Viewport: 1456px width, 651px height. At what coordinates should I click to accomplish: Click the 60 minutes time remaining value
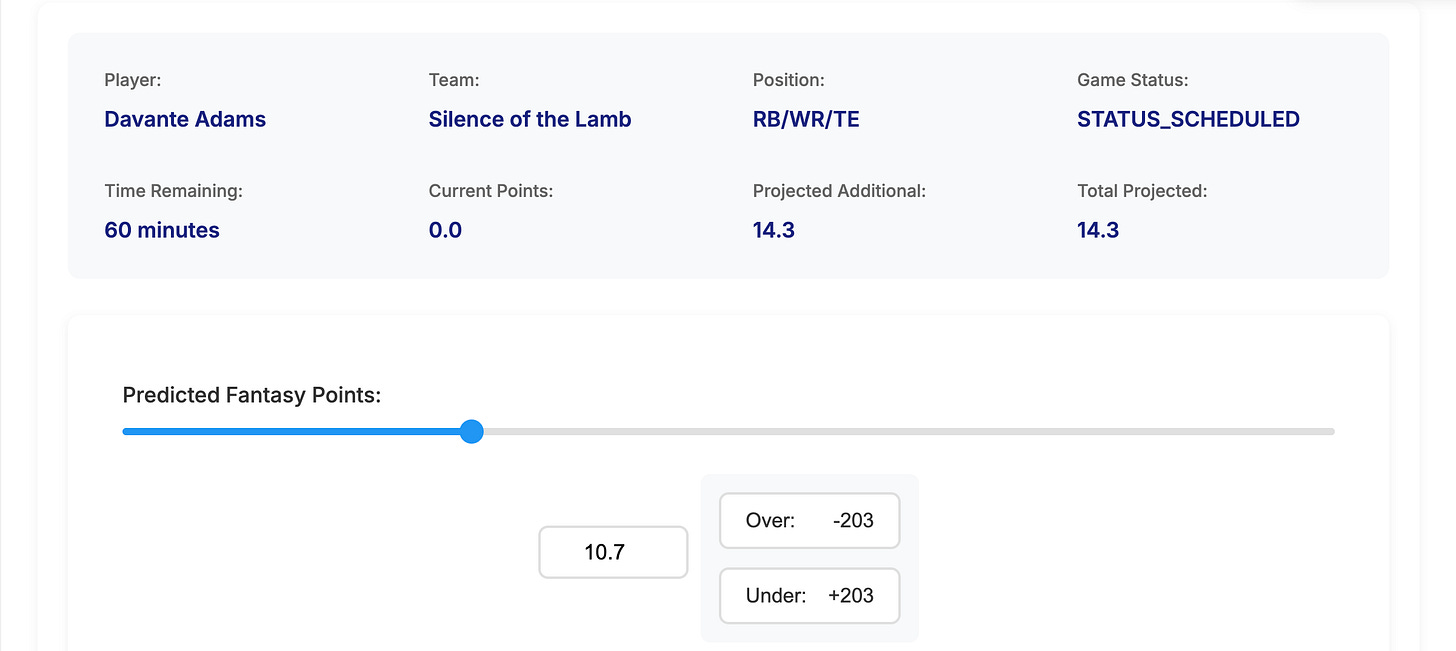[x=162, y=230]
